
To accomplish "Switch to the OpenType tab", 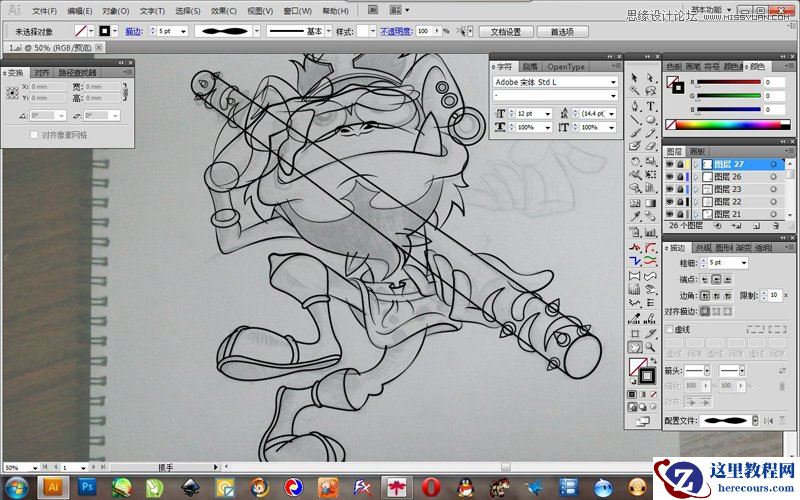I will 566,66.
